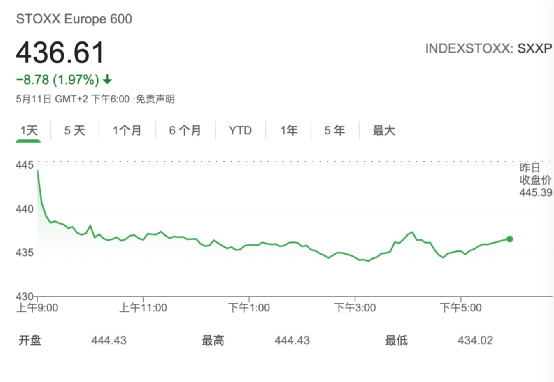The height and width of the screenshot is (382, 554).
Task: Click the 436.61 current index value
Action: tap(60, 52)
